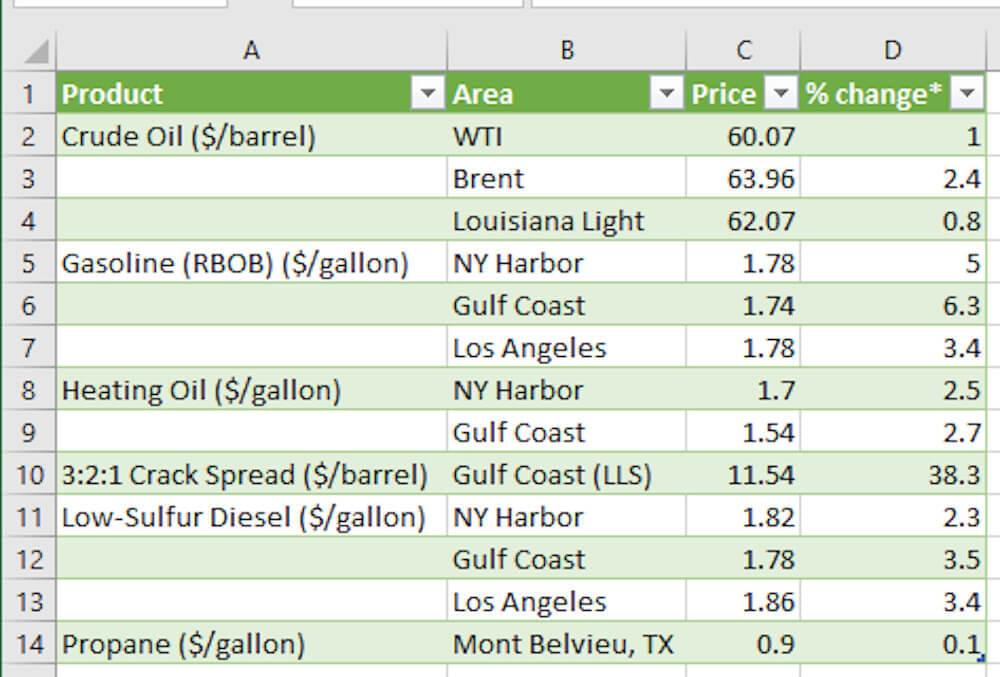Select row 10 header
This screenshot has width=1000, height=677.
28,475
